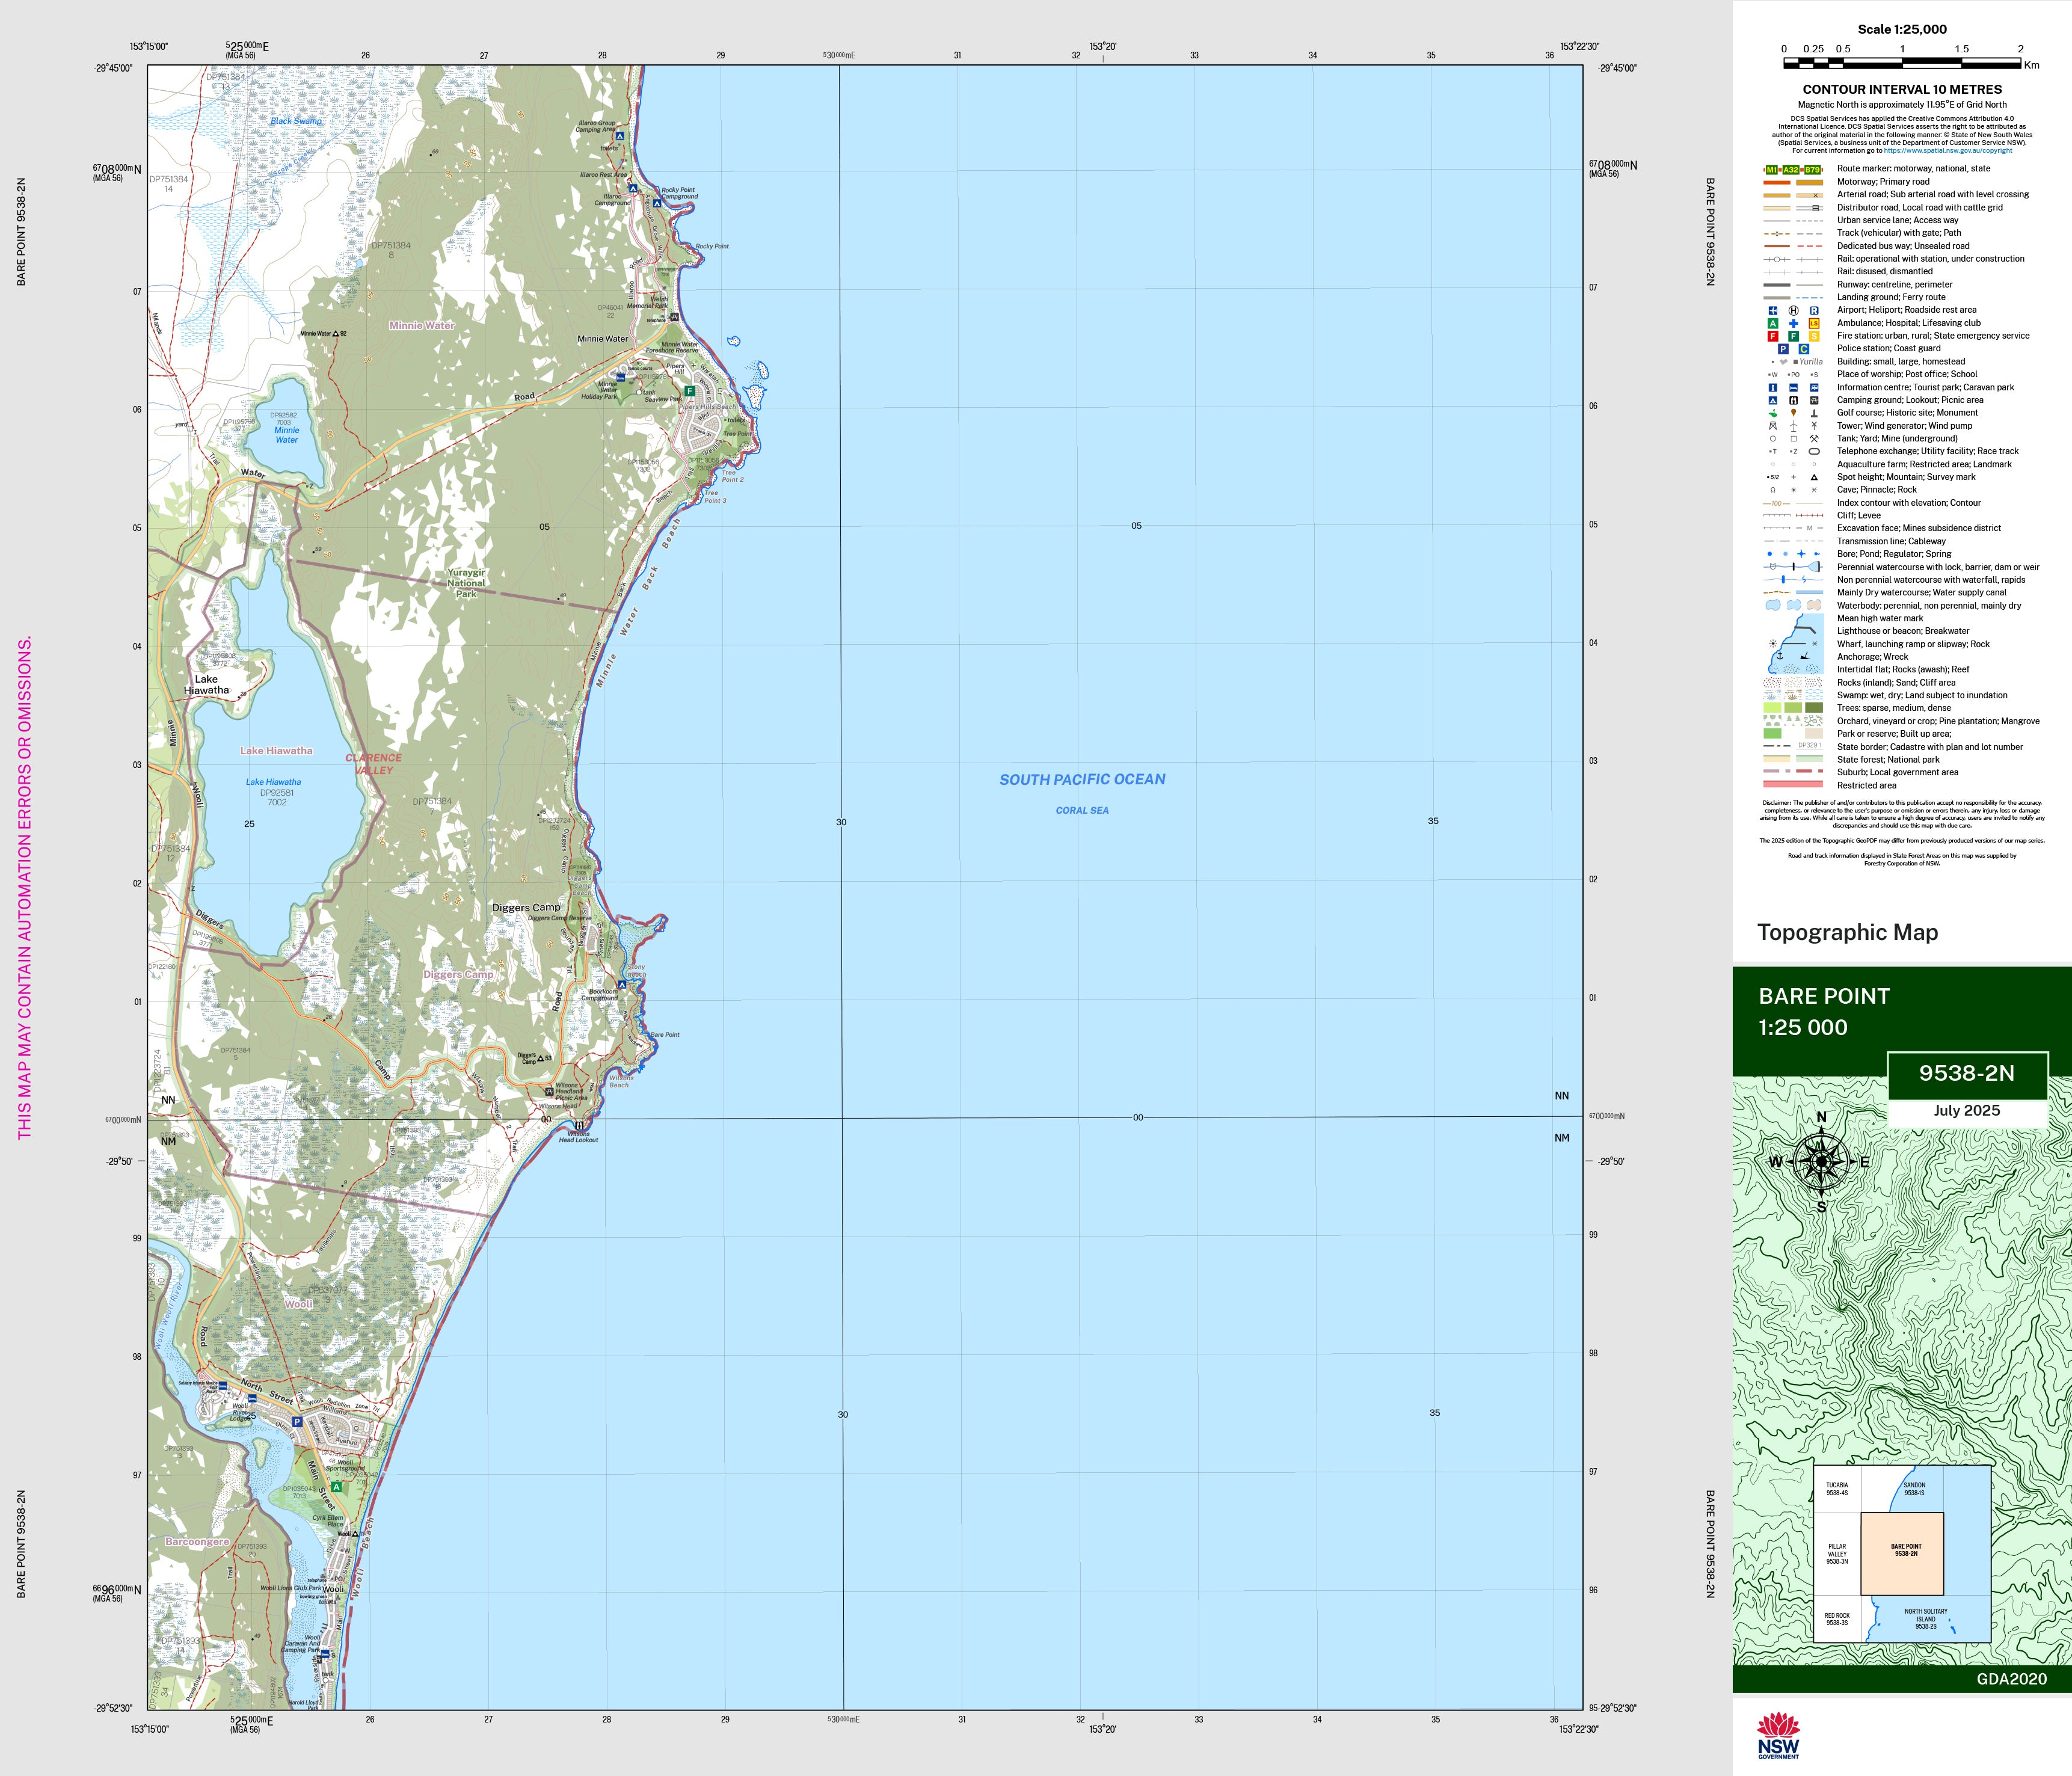Select the Sandon 9538-1S adjoining sheet tile
The width and height of the screenshot is (2072, 1776).
tap(1914, 1489)
